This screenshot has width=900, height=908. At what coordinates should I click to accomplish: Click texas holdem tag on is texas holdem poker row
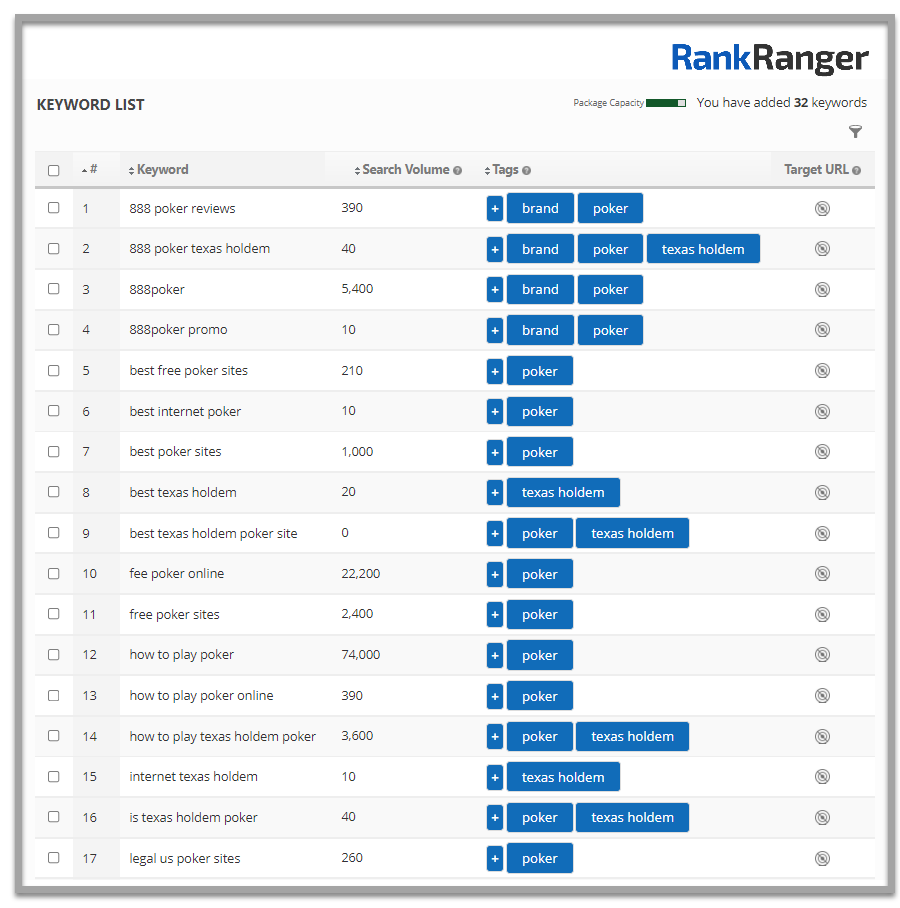tap(632, 818)
